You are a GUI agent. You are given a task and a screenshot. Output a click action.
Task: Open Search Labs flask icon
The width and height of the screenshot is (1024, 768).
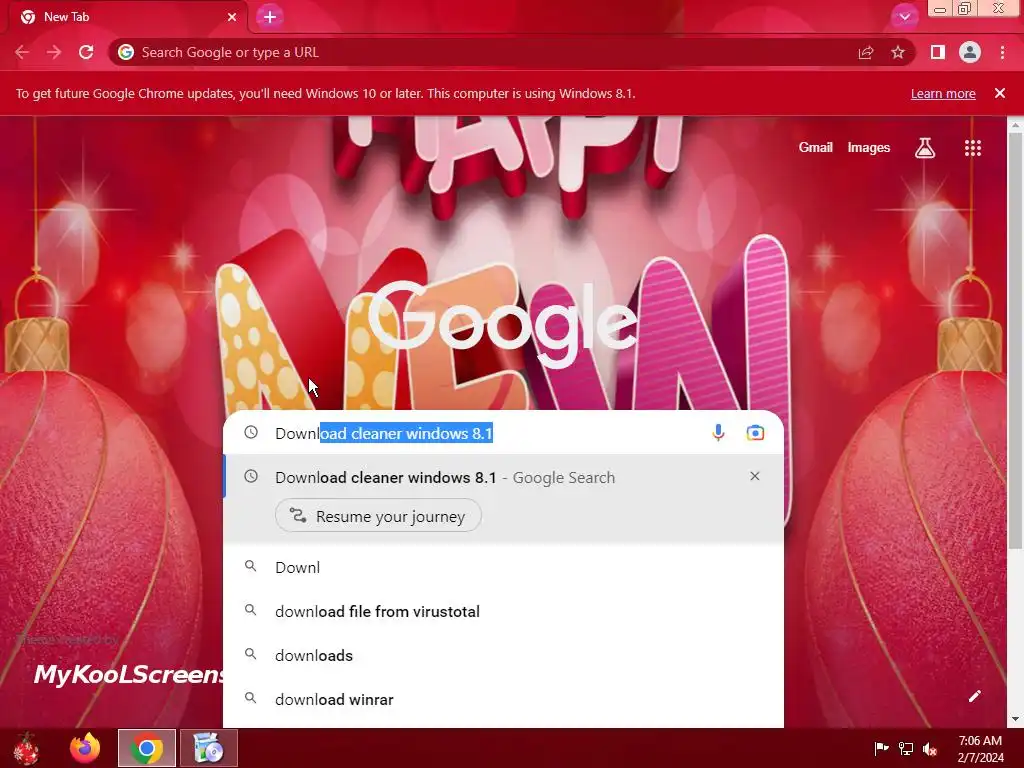click(x=925, y=148)
